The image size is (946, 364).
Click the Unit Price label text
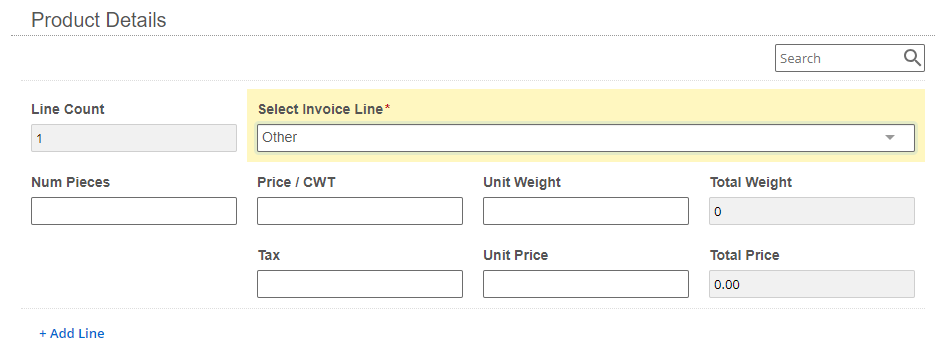click(x=516, y=255)
